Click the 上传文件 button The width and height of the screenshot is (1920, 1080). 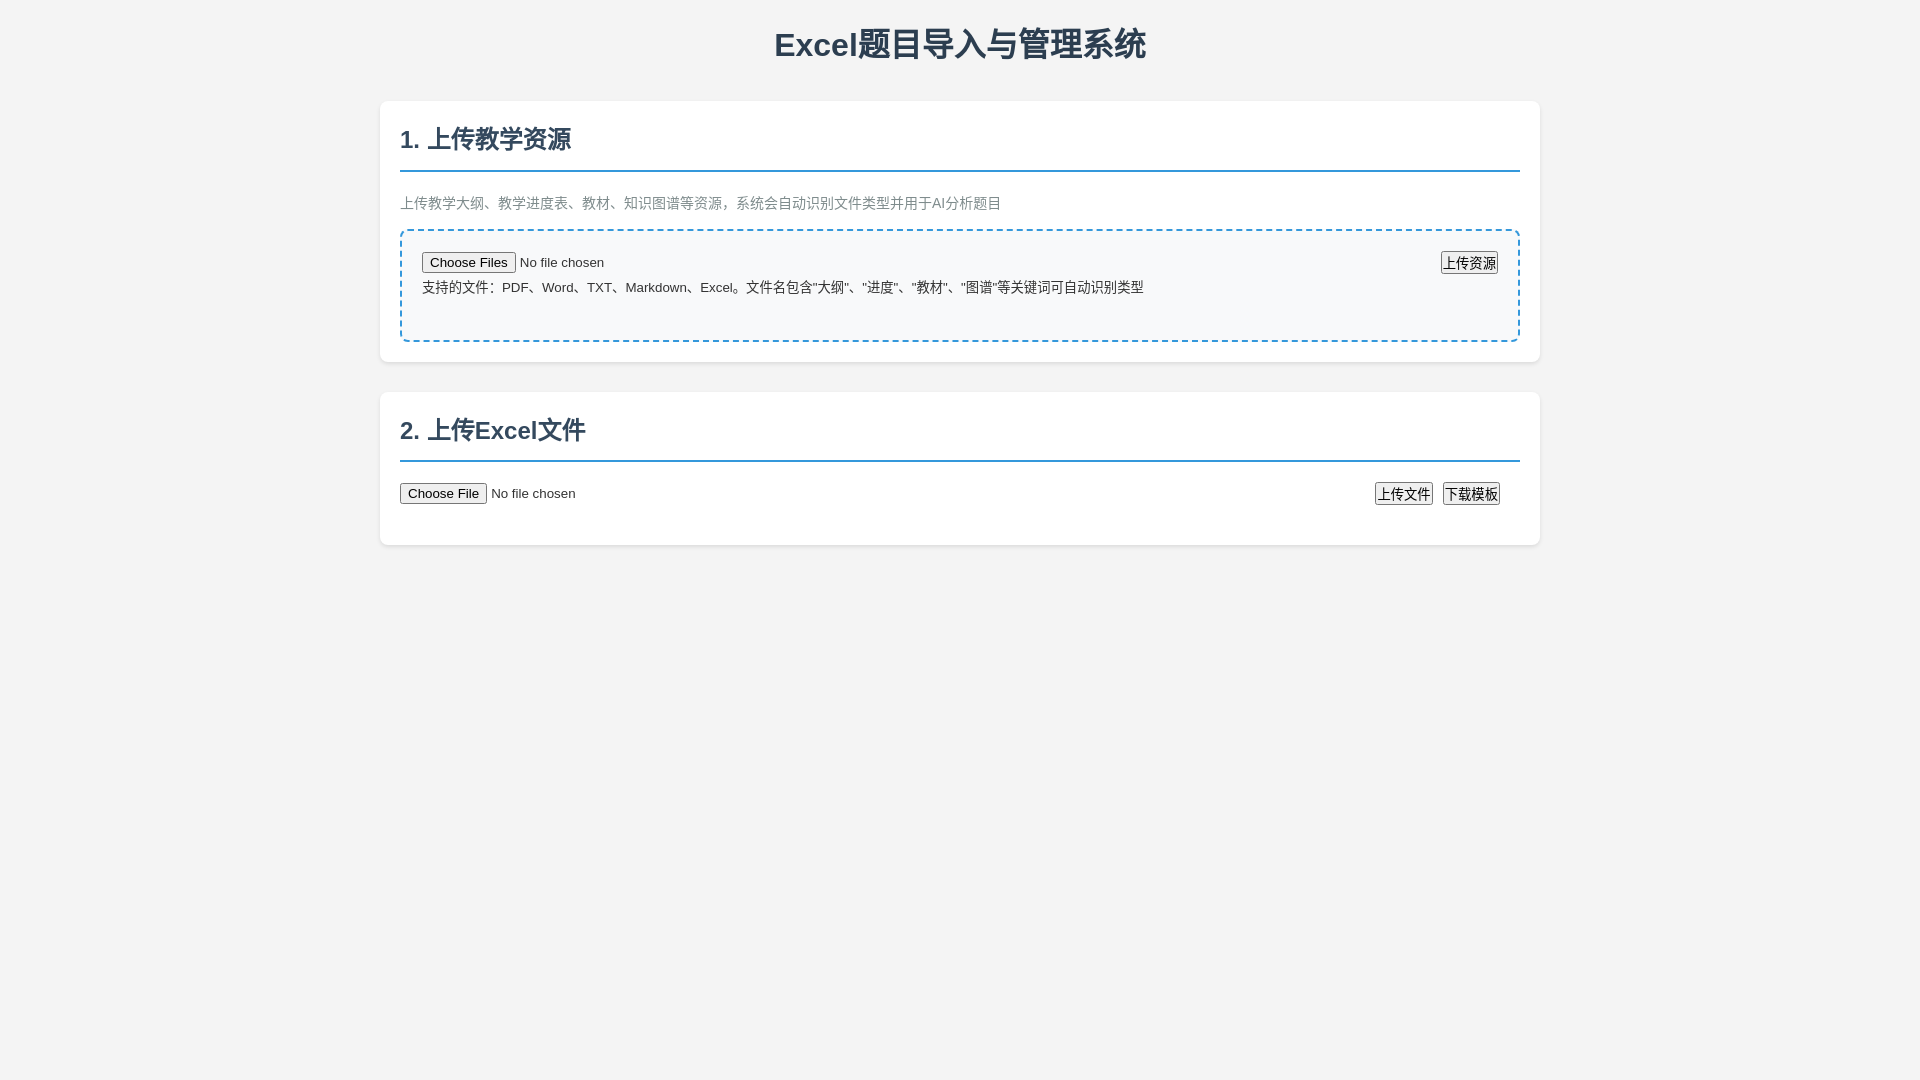pyautogui.click(x=1403, y=493)
